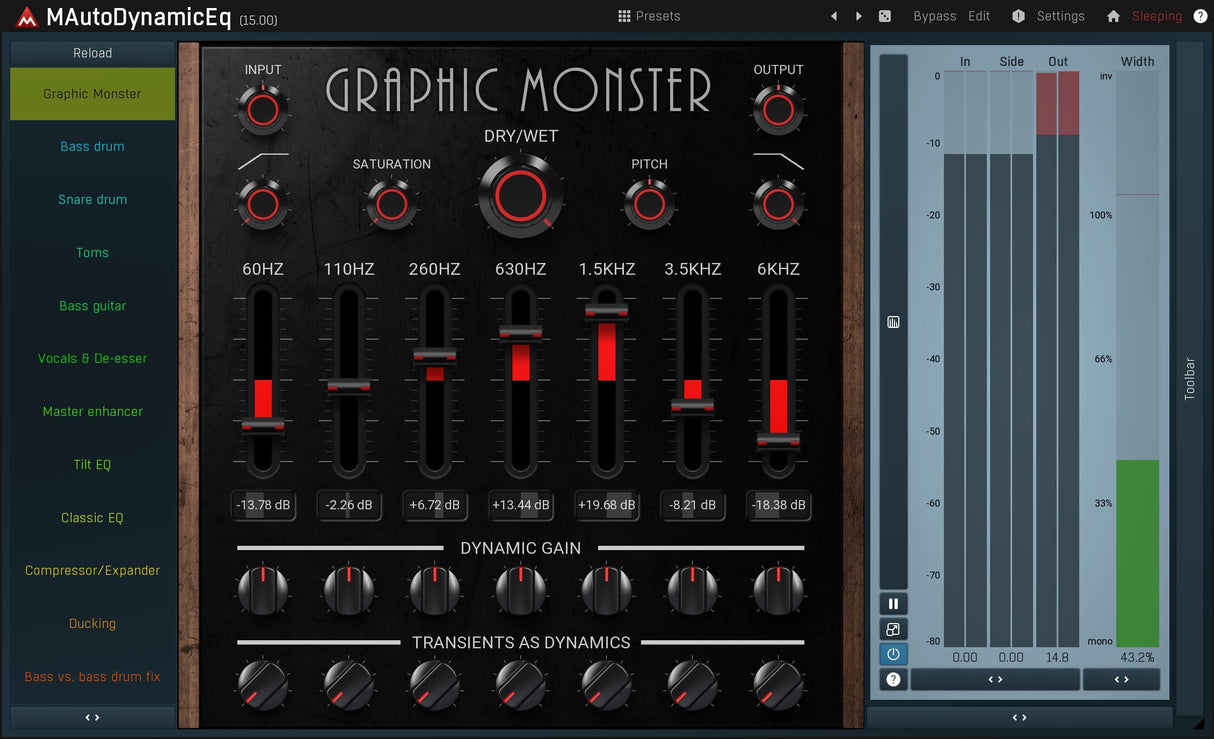This screenshot has height=739, width=1214.
Task: Go to the next preset arrow
Action: (x=858, y=16)
